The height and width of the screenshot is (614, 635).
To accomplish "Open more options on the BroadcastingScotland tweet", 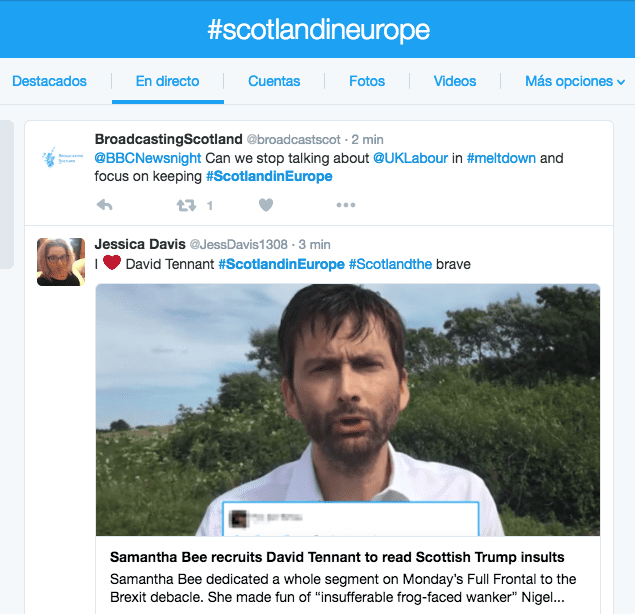I will click(x=346, y=205).
